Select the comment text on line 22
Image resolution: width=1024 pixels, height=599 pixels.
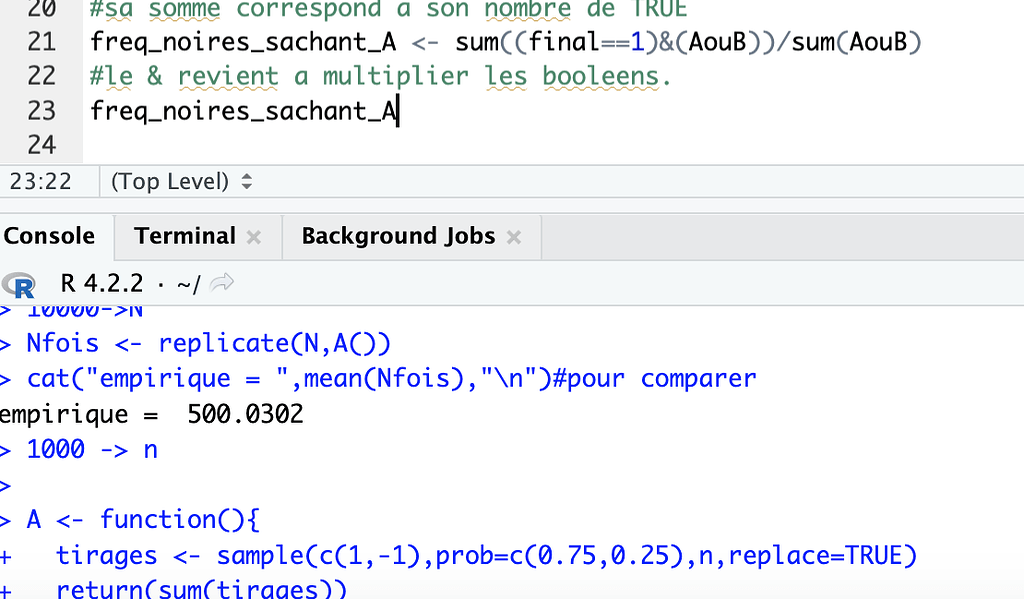(380, 76)
